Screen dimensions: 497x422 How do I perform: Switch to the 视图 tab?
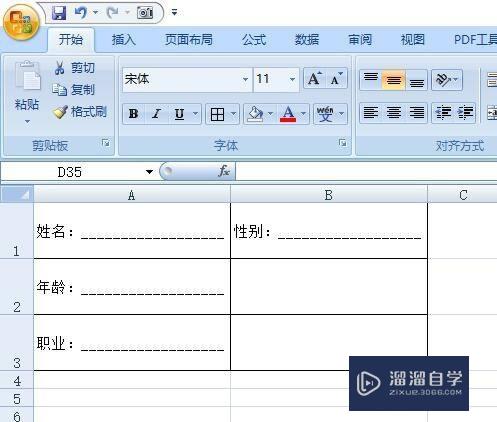[x=413, y=40]
